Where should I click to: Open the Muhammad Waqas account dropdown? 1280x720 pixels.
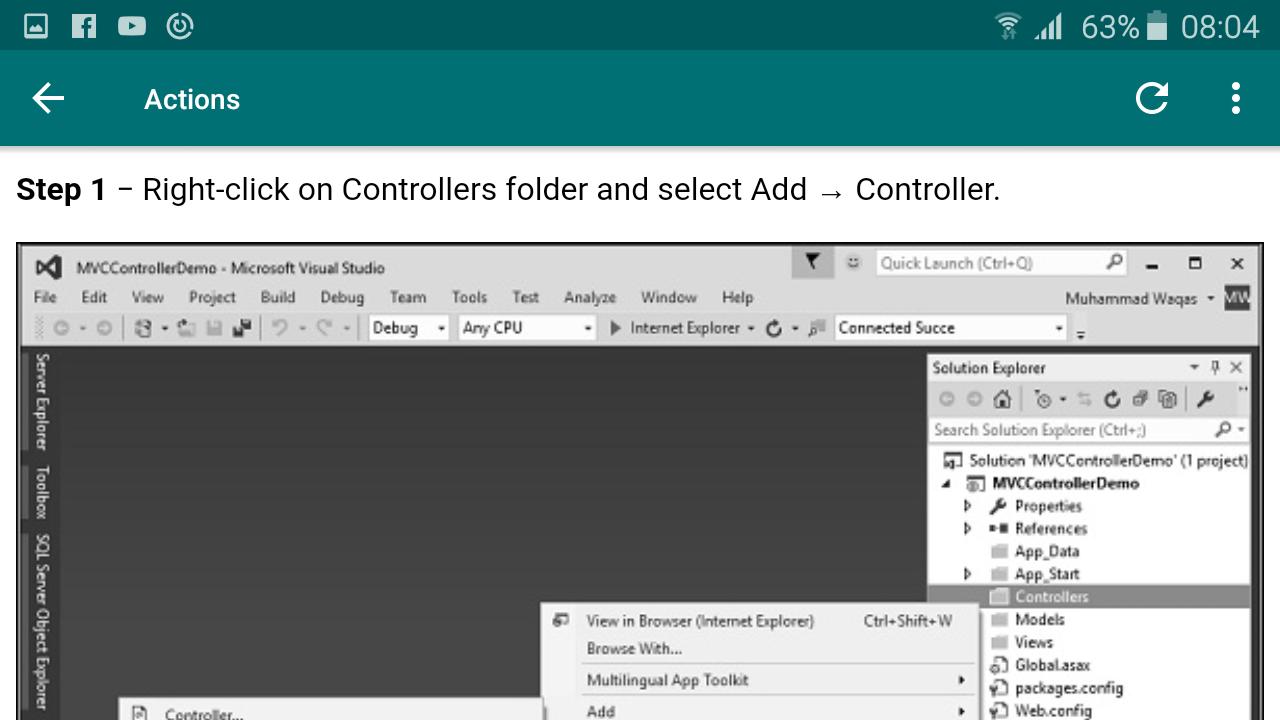1211,298
